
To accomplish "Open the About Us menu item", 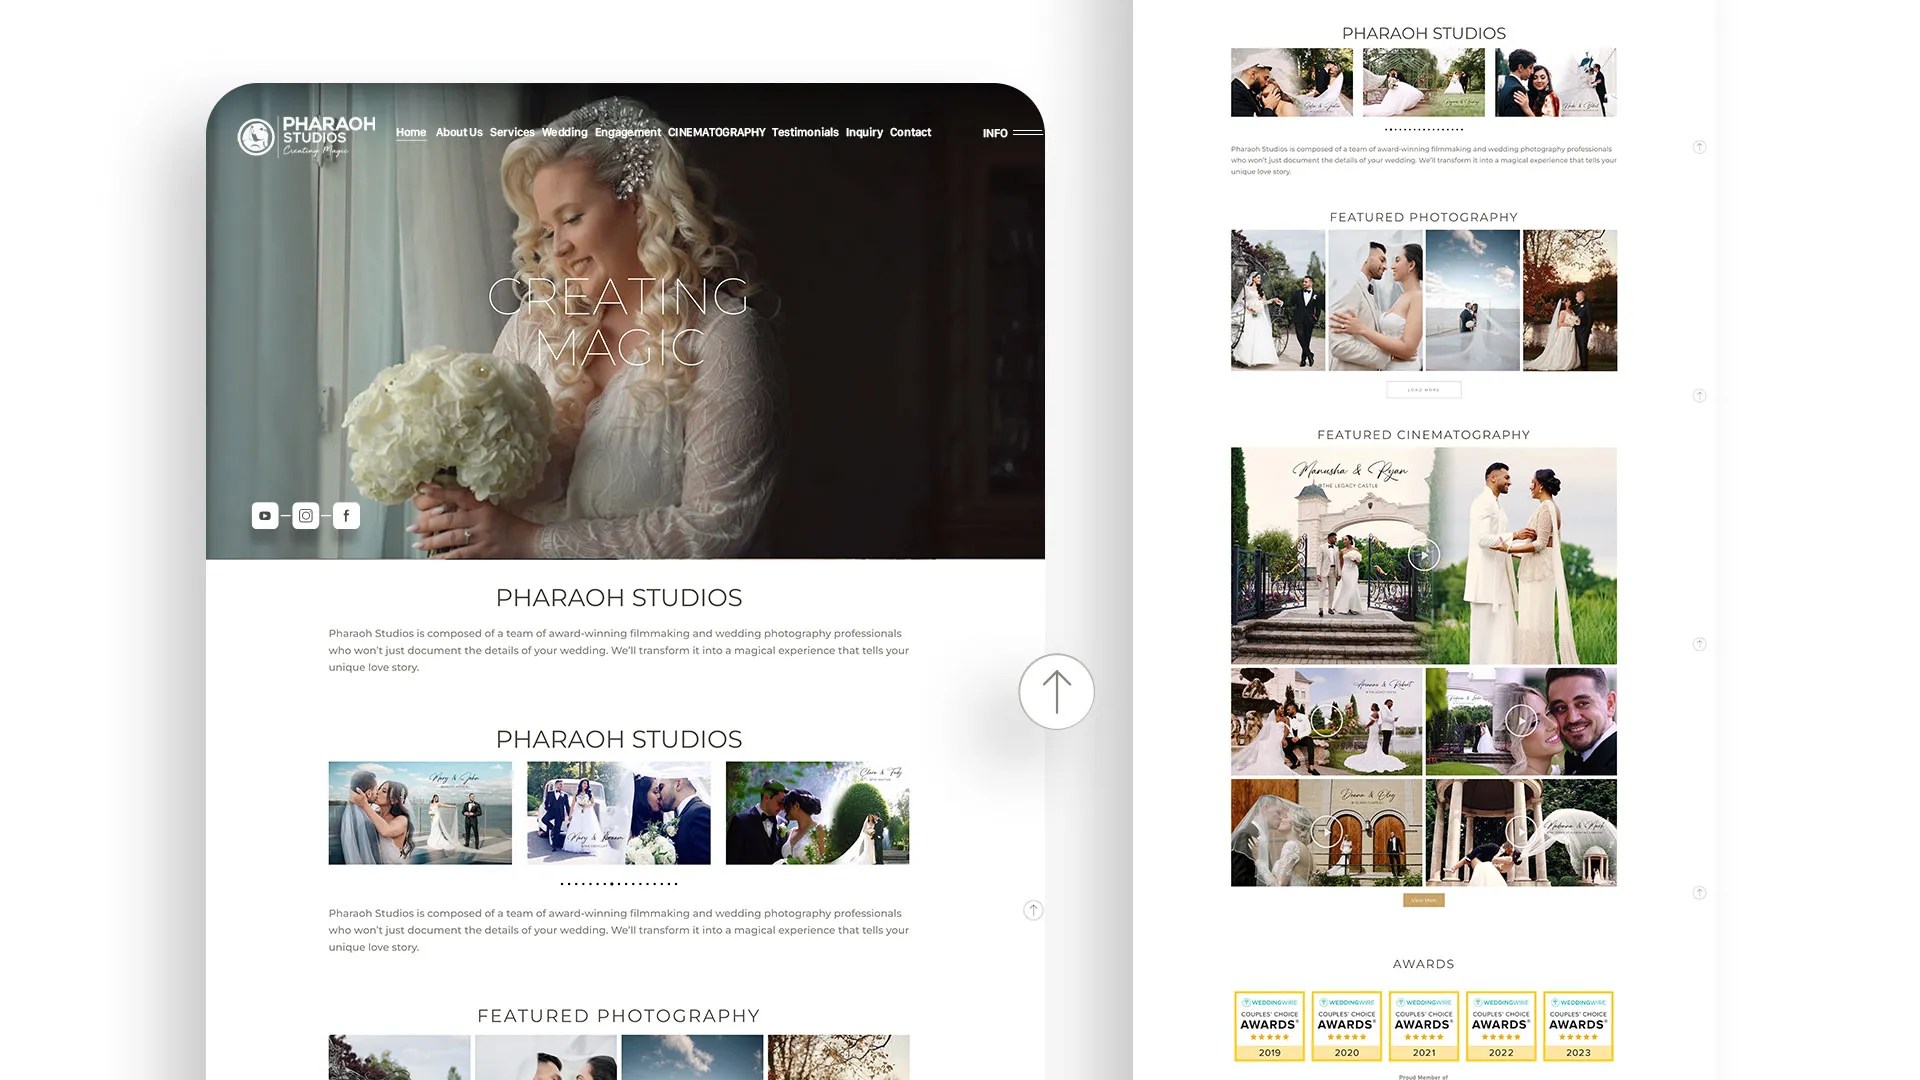I will tap(459, 132).
